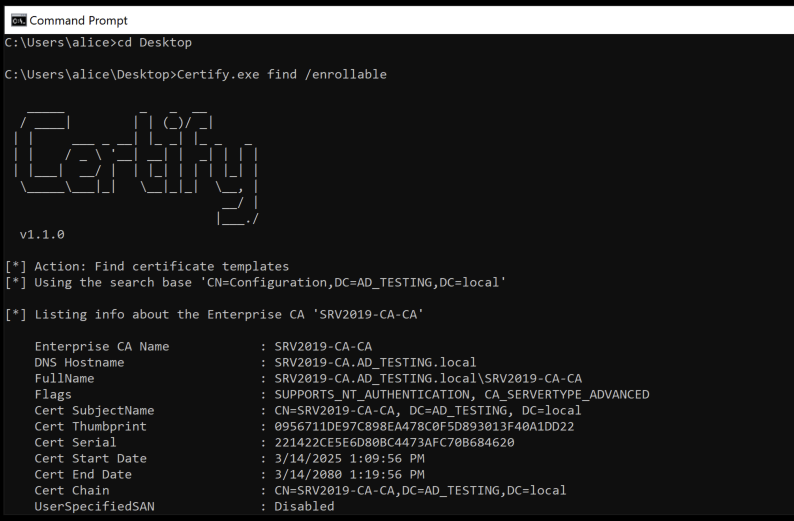Click the 'Listing info about the Enterprise CA' line
Screen dimensions: 794x521
[x=214, y=314]
